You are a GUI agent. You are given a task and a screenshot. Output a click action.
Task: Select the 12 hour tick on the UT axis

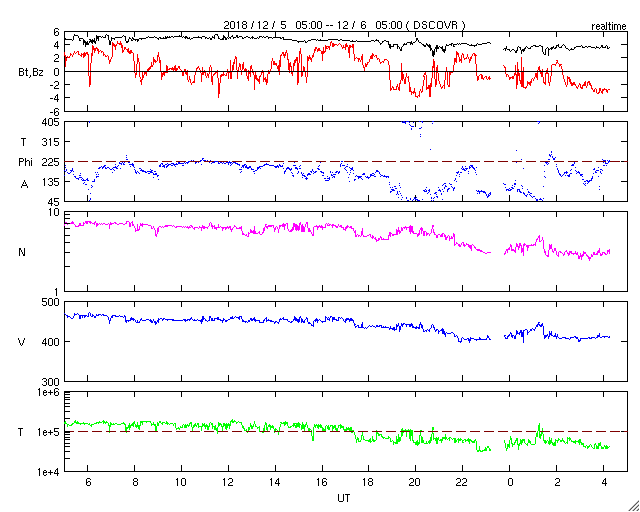(227, 483)
